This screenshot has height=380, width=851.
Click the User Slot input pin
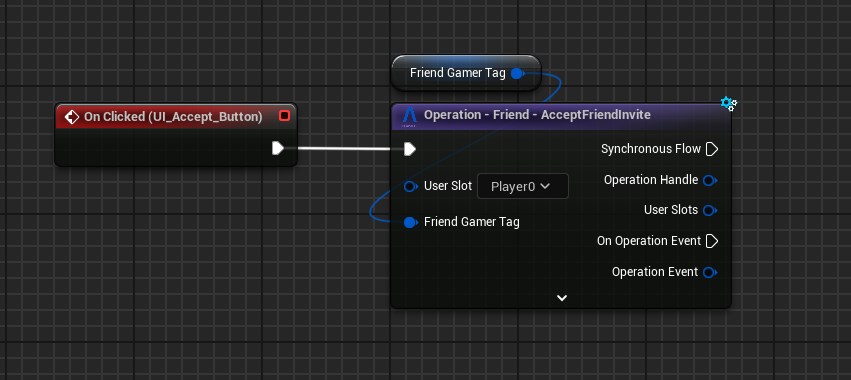tap(411, 187)
